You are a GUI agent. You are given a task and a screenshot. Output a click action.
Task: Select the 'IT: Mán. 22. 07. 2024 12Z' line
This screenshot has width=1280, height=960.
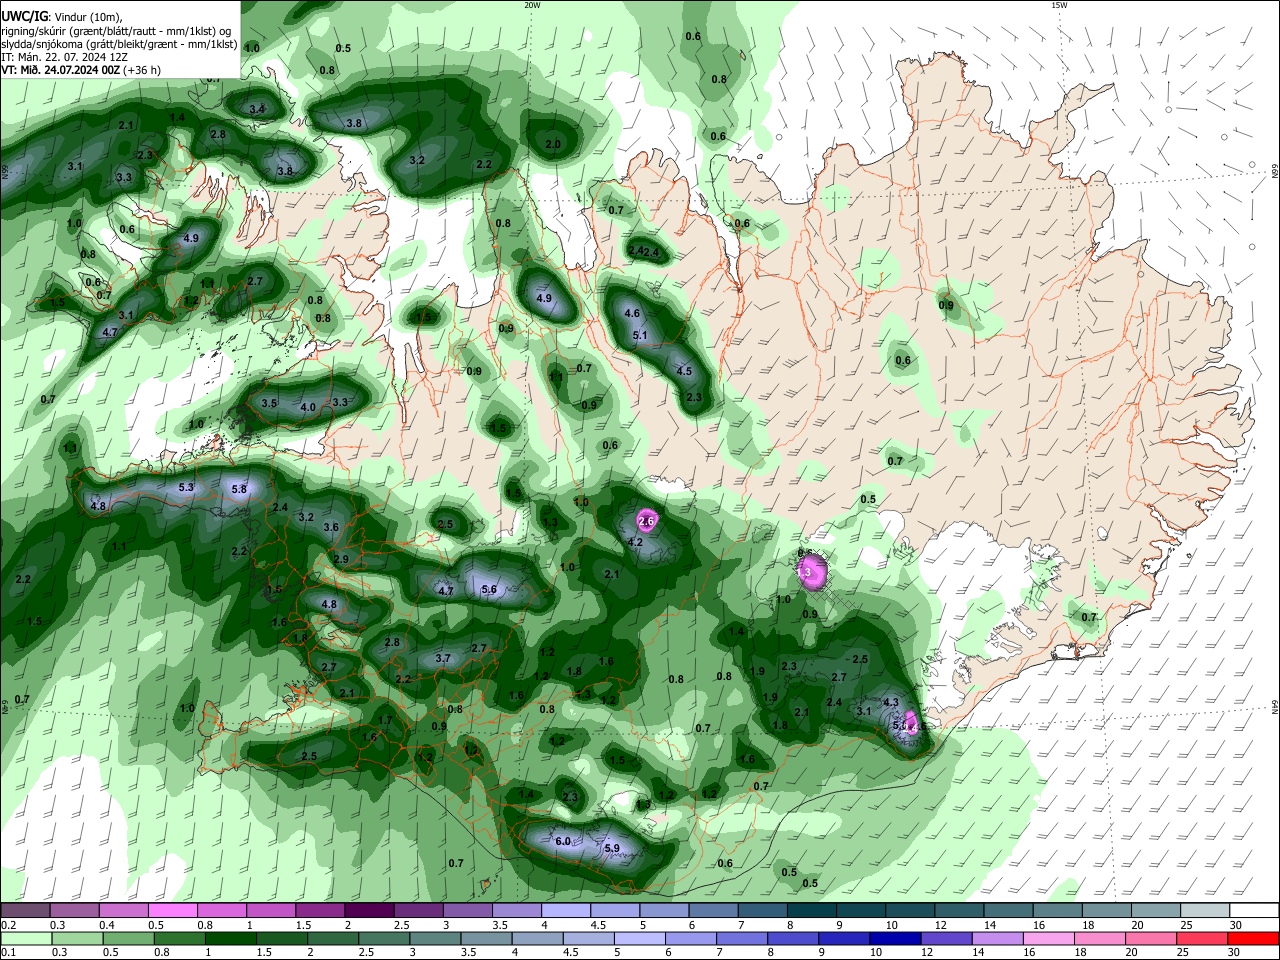pos(64,57)
